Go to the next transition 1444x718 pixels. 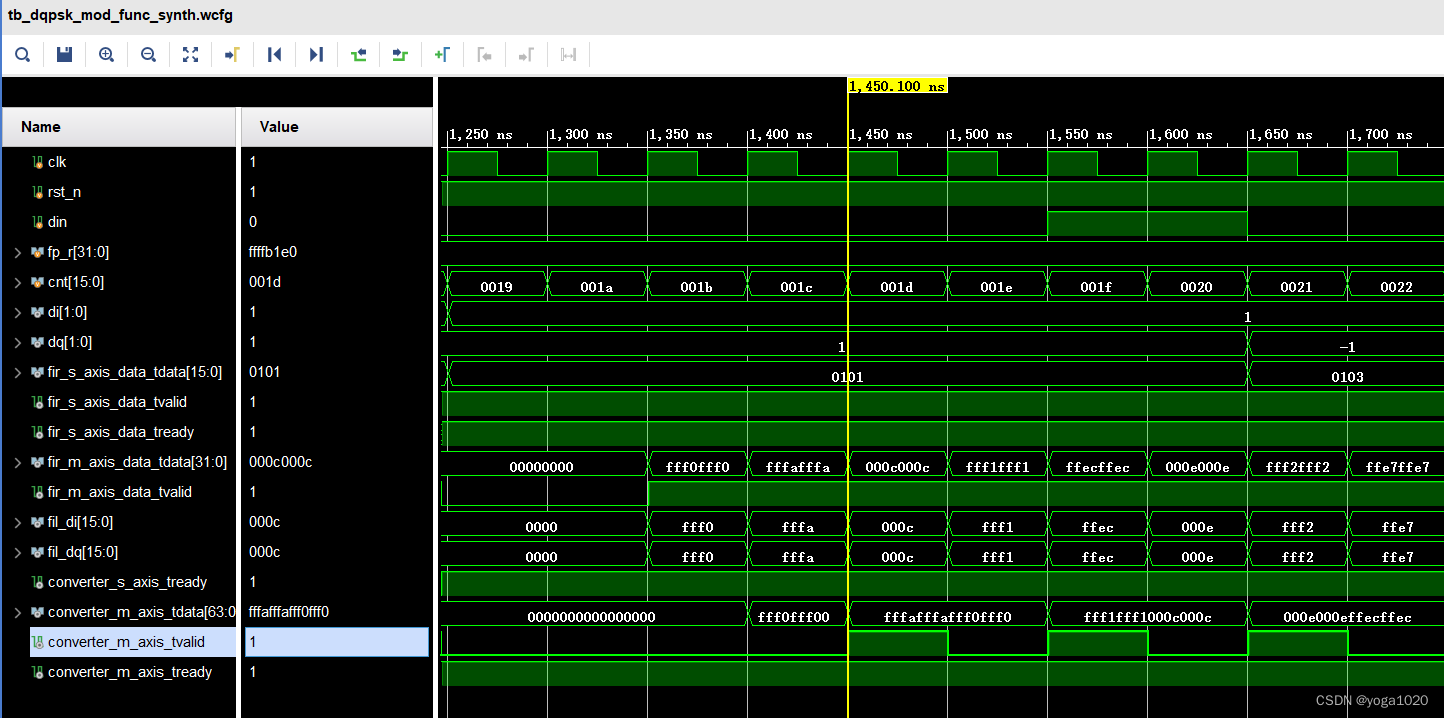(400, 55)
